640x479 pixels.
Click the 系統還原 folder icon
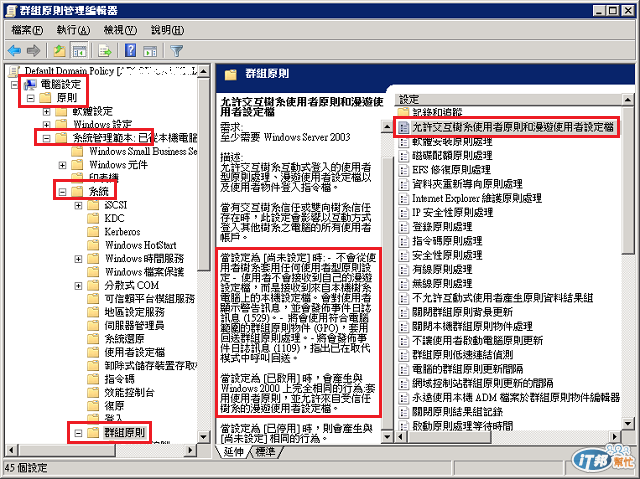(93, 339)
